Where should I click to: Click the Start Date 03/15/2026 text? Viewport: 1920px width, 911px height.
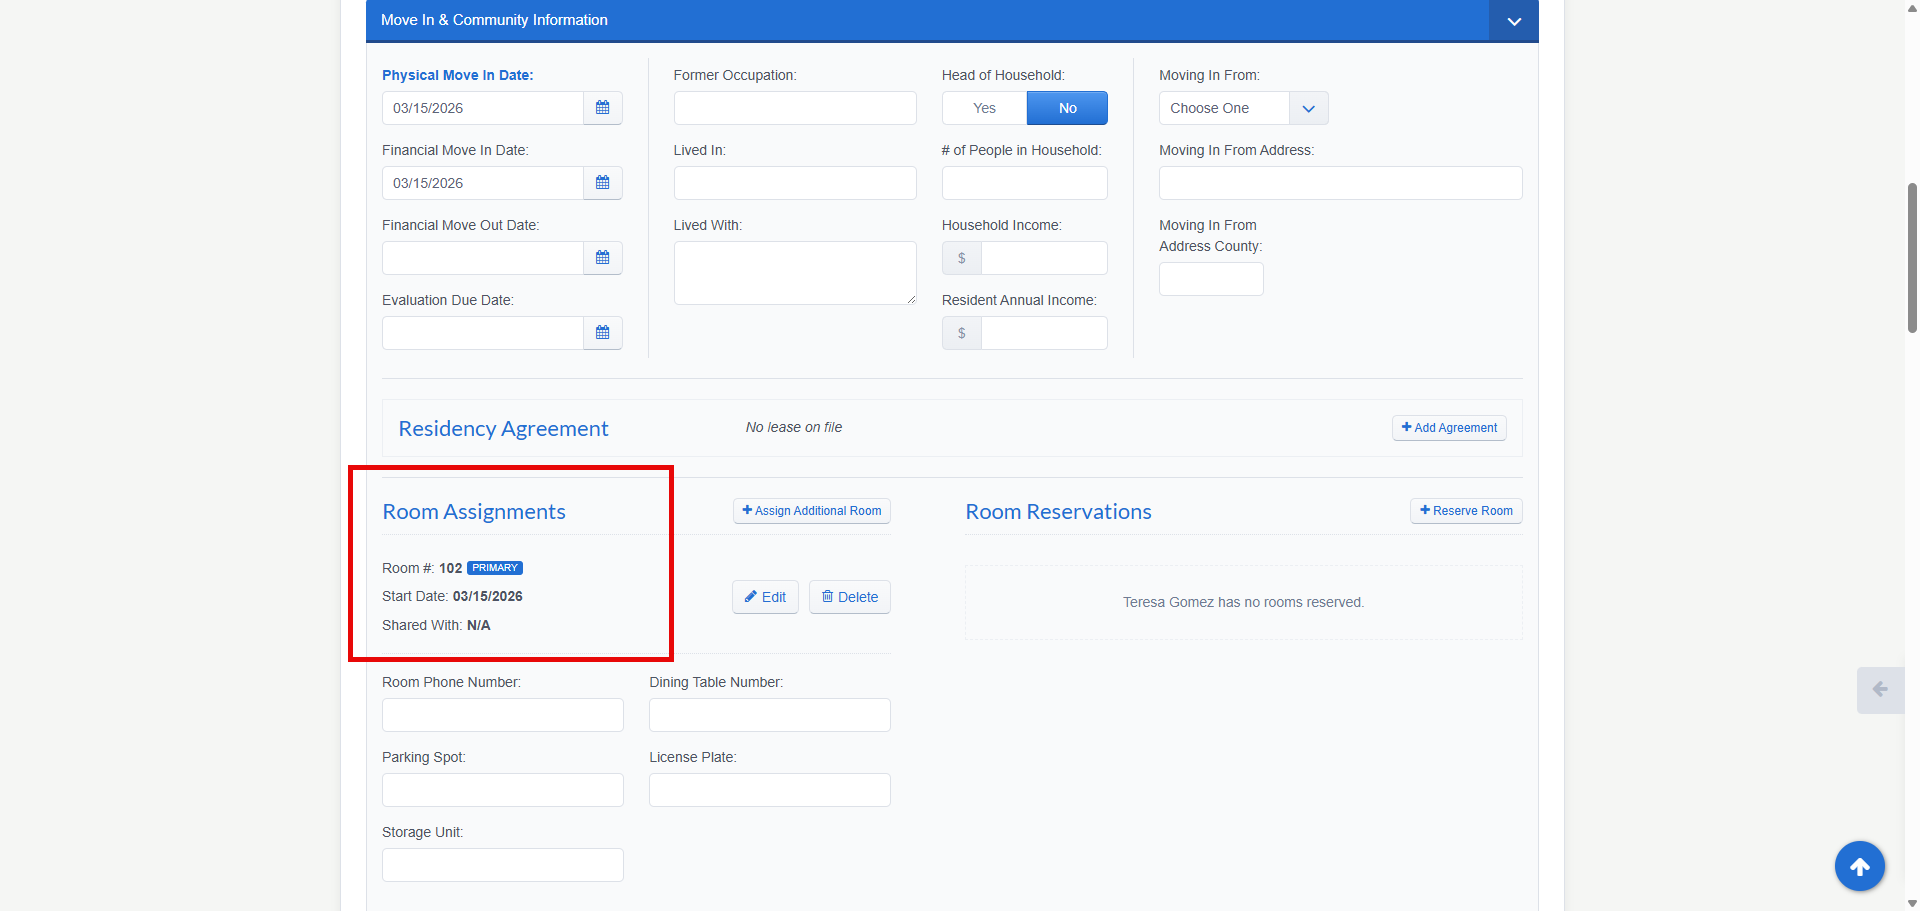pos(452,596)
